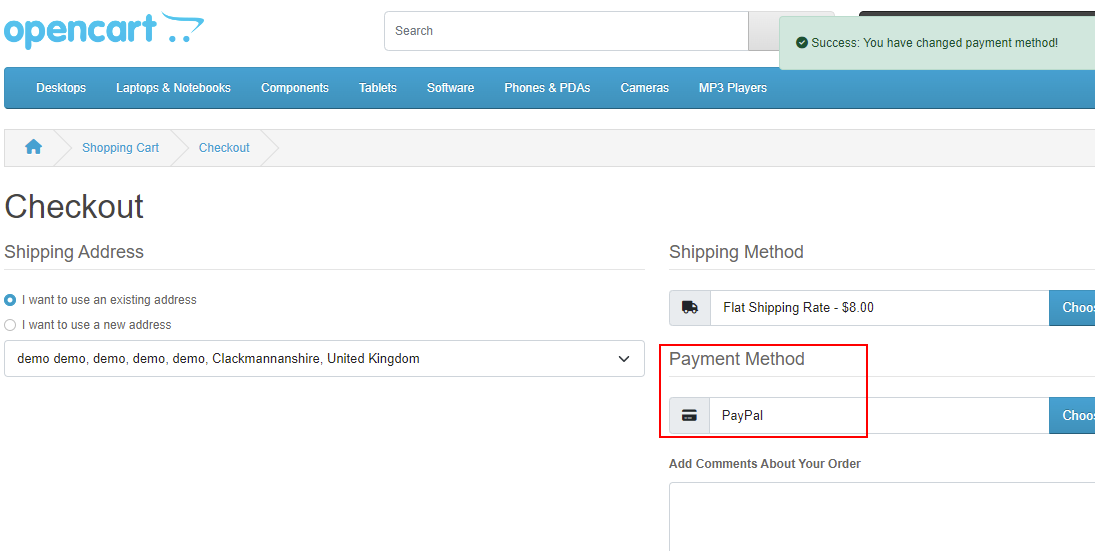The height and width of the screenshot is (551, 1095).
Task: Click the Checkout page heading
Action: click(74, 207)
